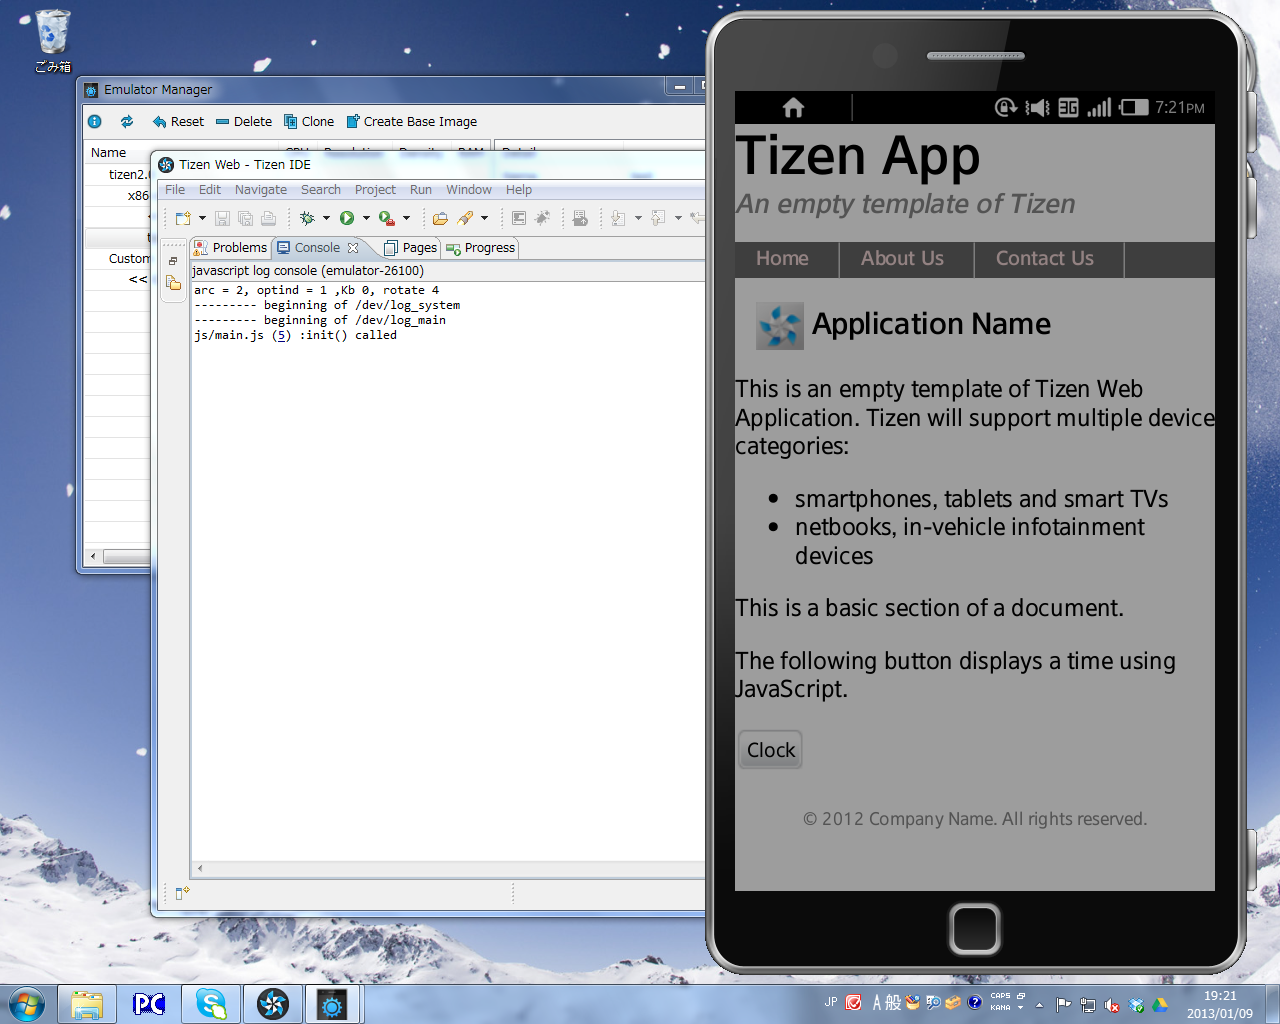This screenshot has width=1280, height=1024.
Task: Tap About Us in the emulator app
Action: (x=902, y=259)
